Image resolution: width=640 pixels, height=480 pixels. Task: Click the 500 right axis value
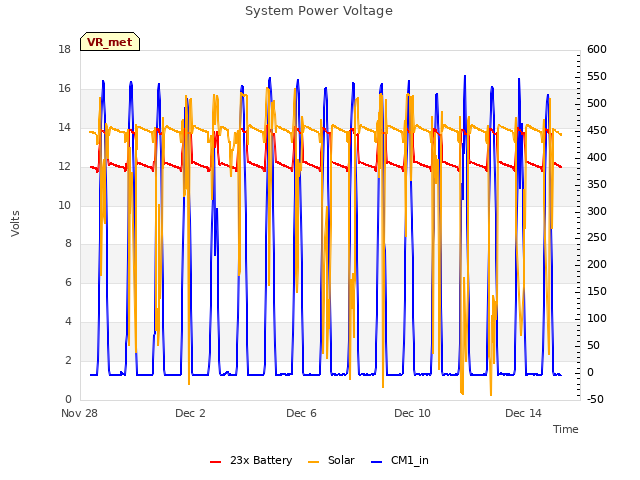click(597, 103)
